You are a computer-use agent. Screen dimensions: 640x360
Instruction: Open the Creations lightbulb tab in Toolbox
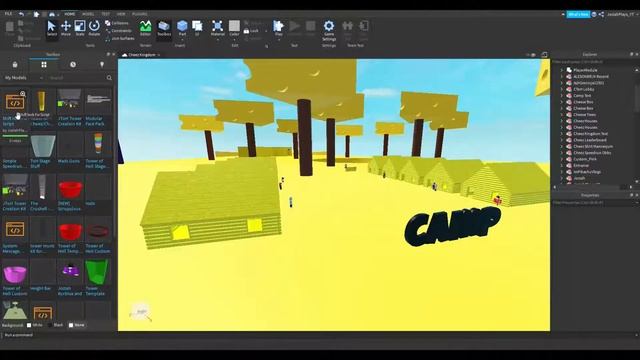pyautogui.click(x=102, y=64)
